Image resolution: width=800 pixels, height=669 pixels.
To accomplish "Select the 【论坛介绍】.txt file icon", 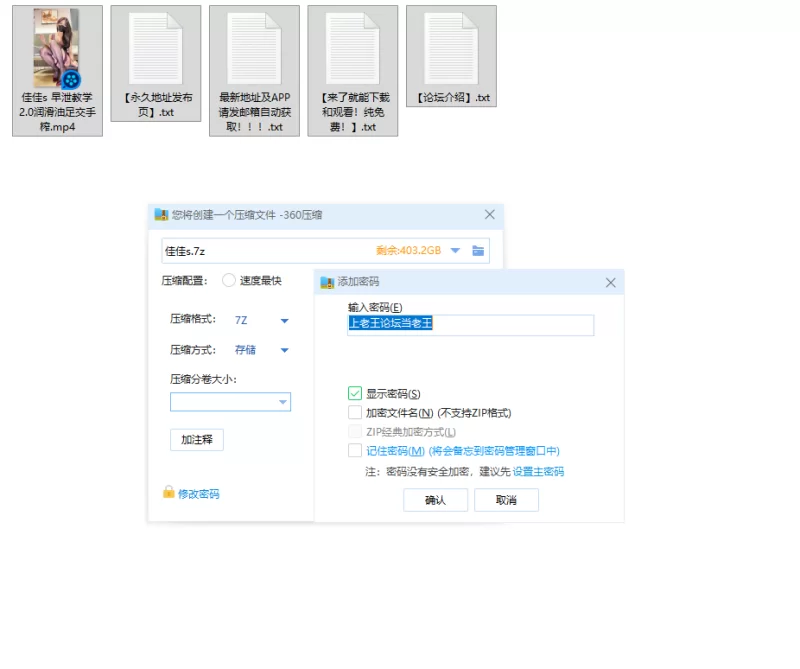I will point(451,48).
